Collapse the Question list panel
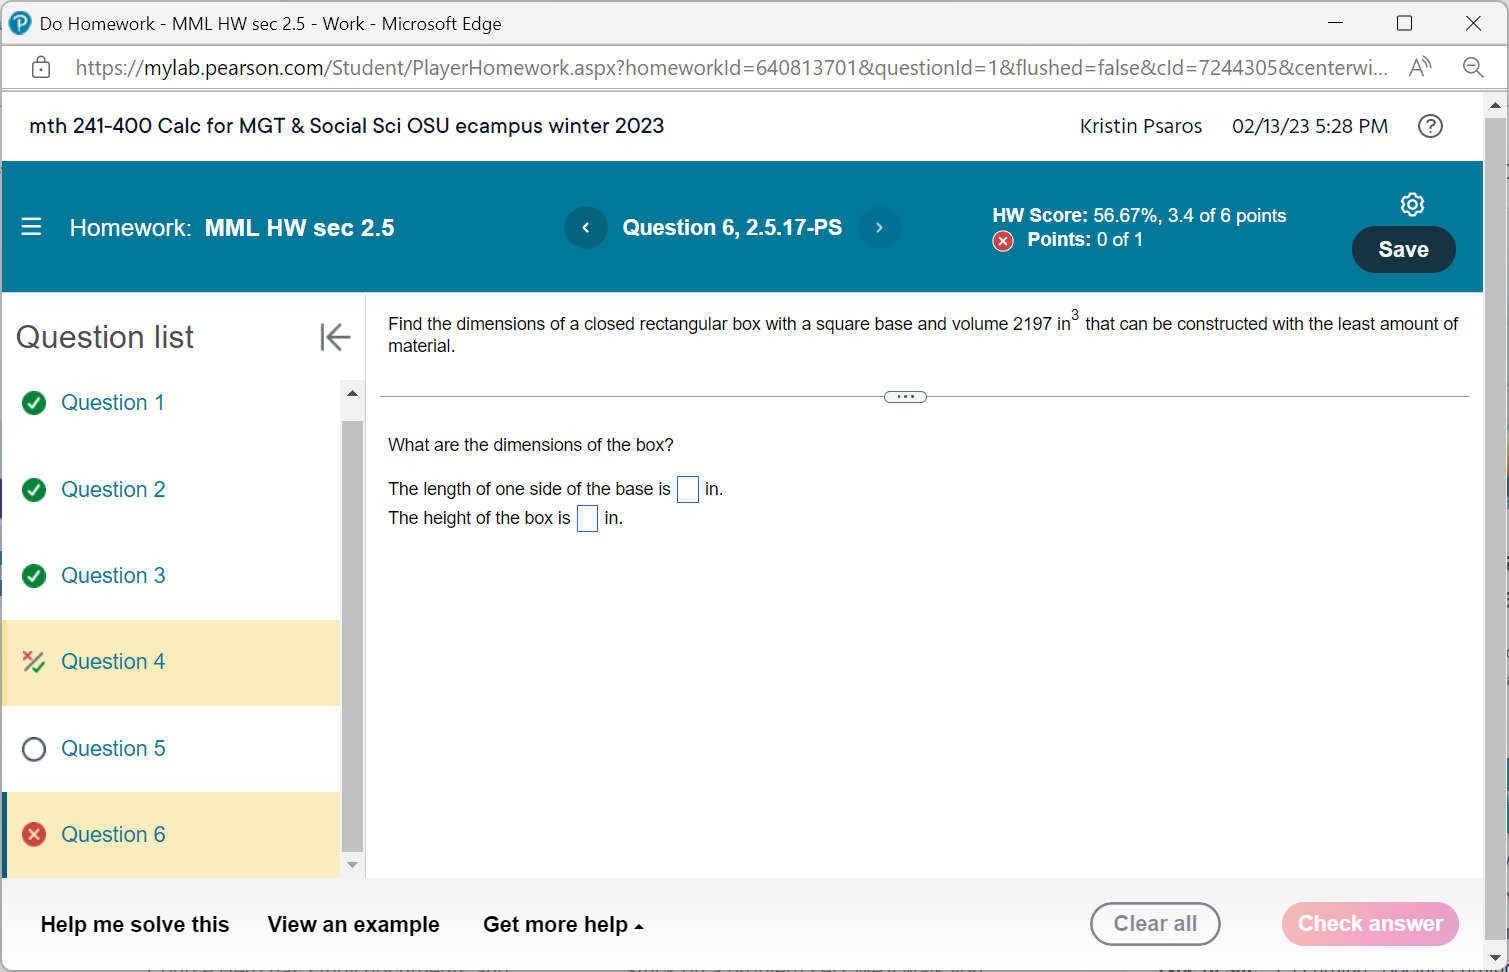 coord(335,338)
